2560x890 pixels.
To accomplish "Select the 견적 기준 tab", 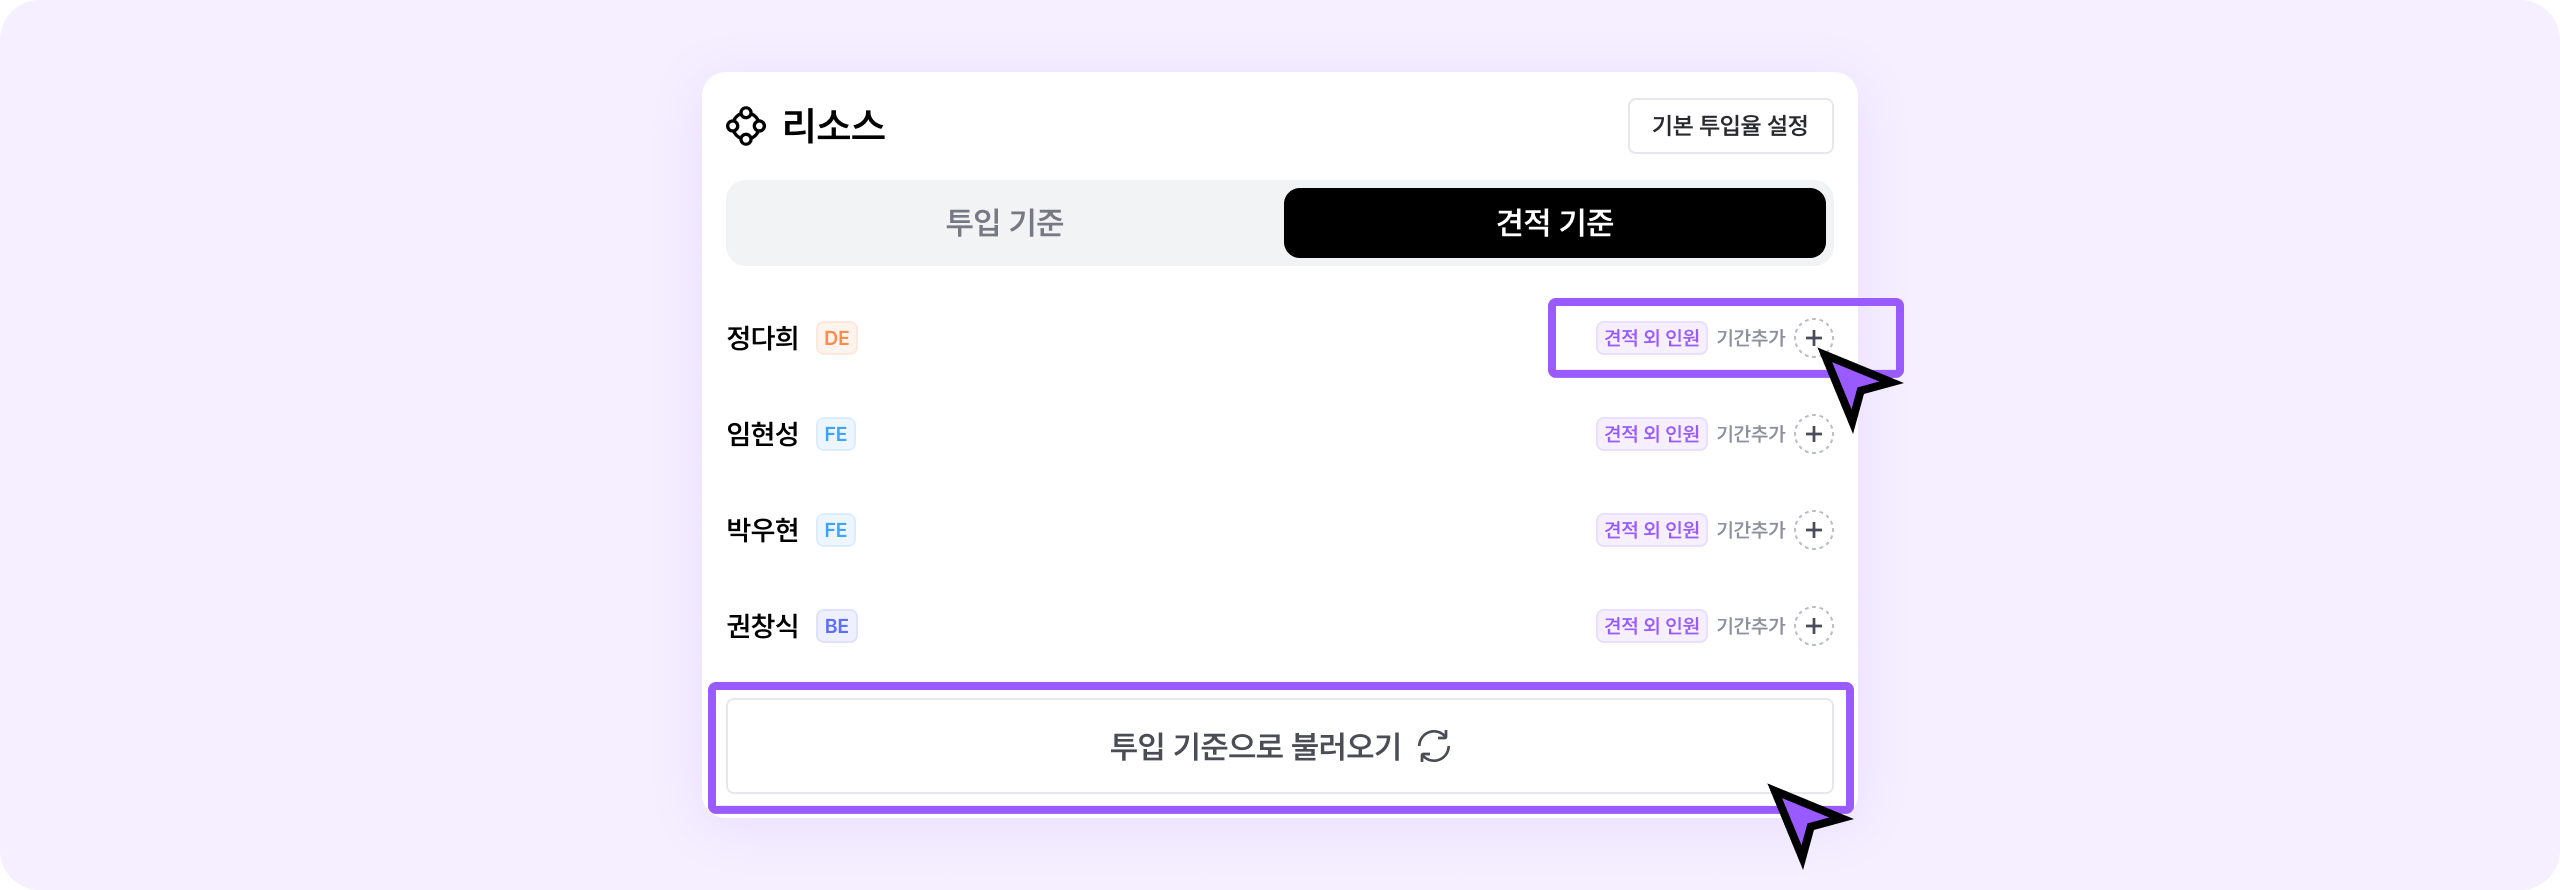I will click(1554, 222).
